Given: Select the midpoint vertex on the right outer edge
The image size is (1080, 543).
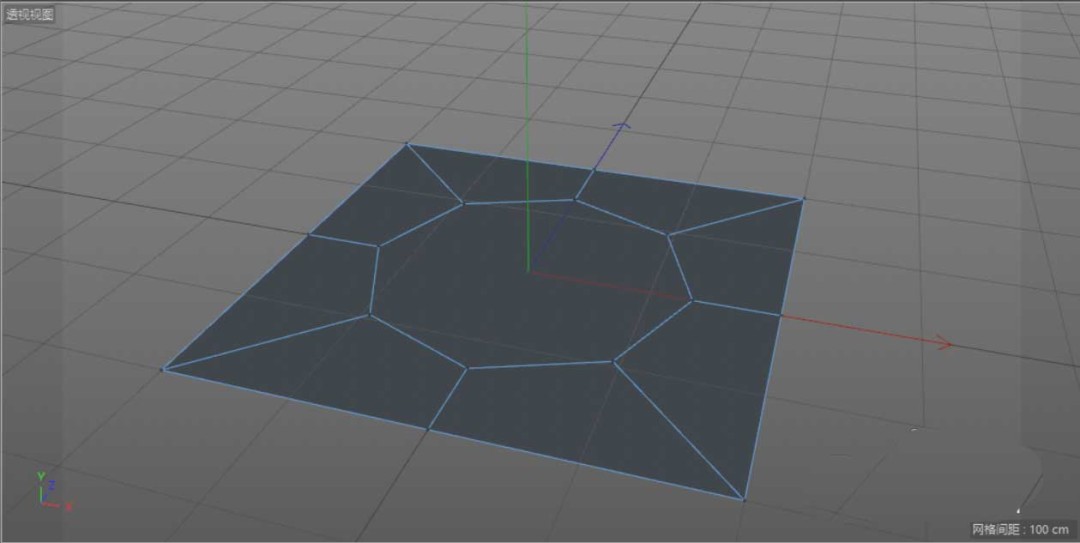Looking at the screenshot, I should point(780,315).
